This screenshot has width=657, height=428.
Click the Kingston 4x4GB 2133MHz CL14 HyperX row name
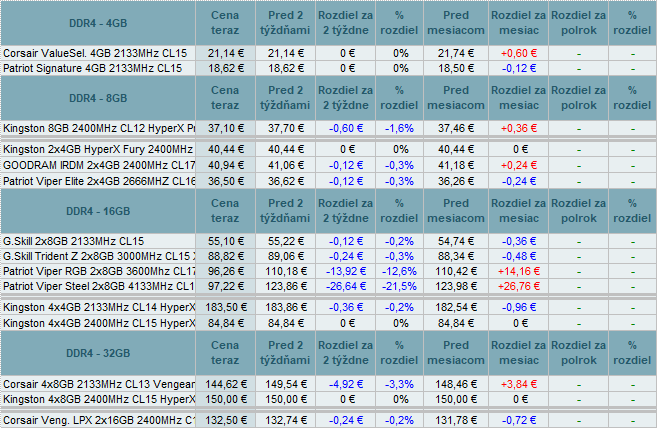[99, 307]
